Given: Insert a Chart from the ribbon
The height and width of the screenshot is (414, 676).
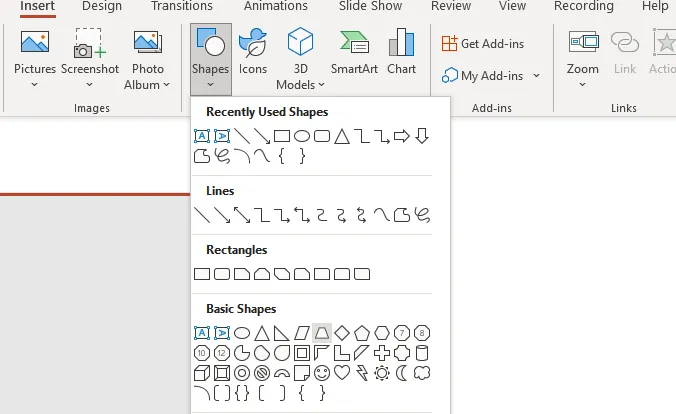Looking at the screenshot, I should tap(401, 53).
